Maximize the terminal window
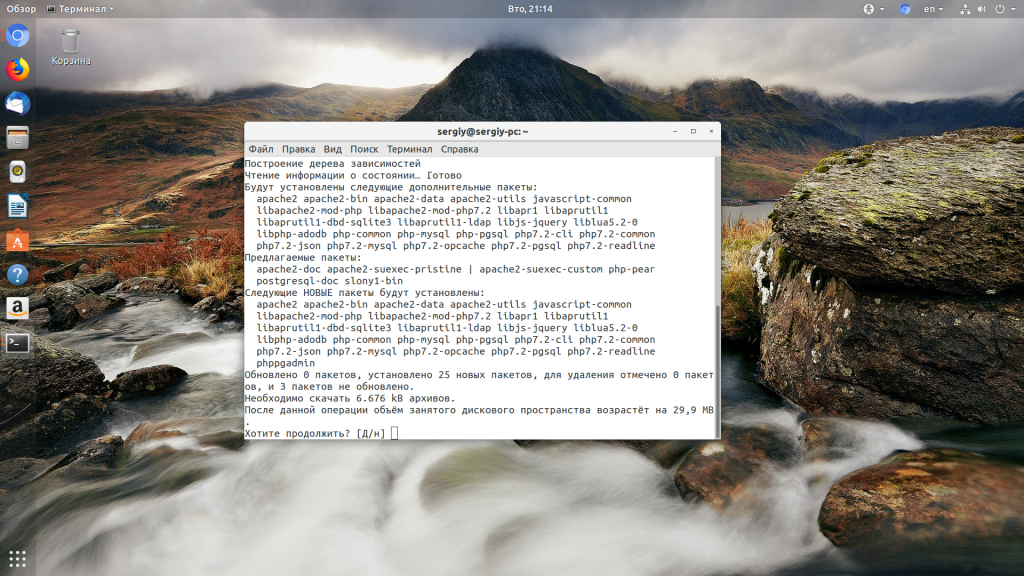Screen dimensions: 1024x576 694,131
